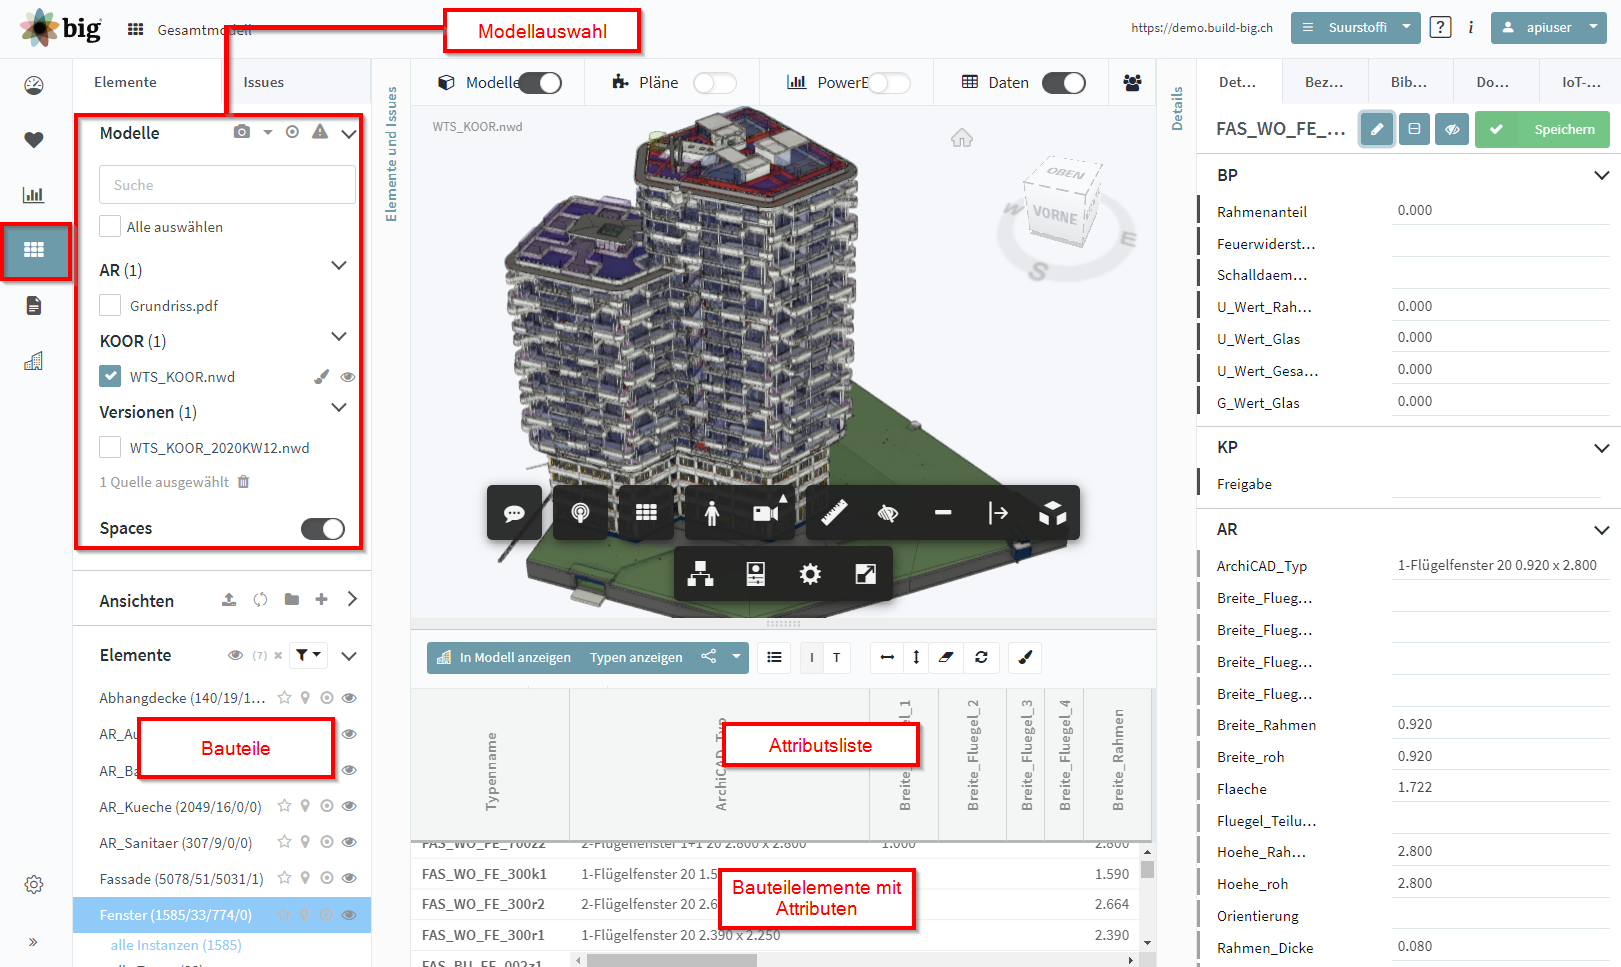This screenshot has height=967, width=1621.
Task: Collapse the BP properties section
Action: 1601,175
